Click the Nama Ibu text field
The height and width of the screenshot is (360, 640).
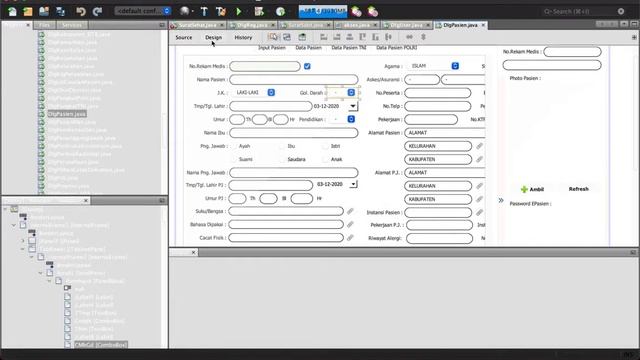pyautogui.click(x=293, y=133)
